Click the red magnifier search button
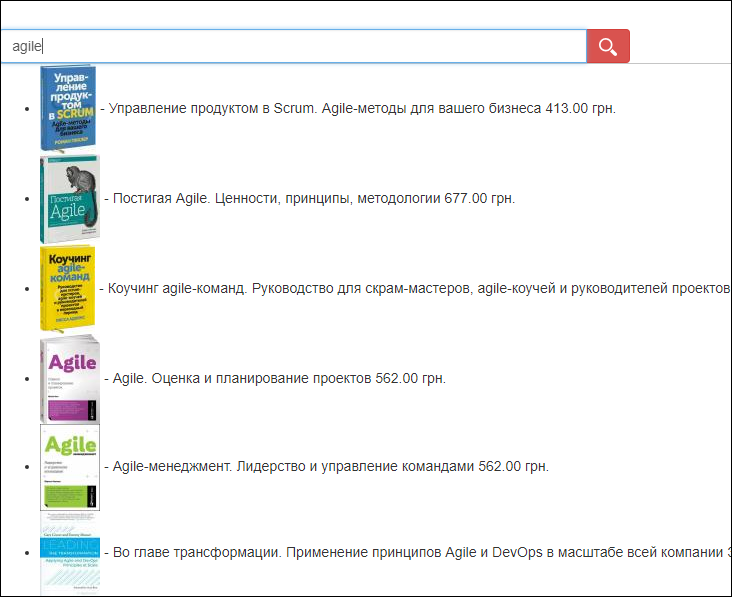 (607, 47)
